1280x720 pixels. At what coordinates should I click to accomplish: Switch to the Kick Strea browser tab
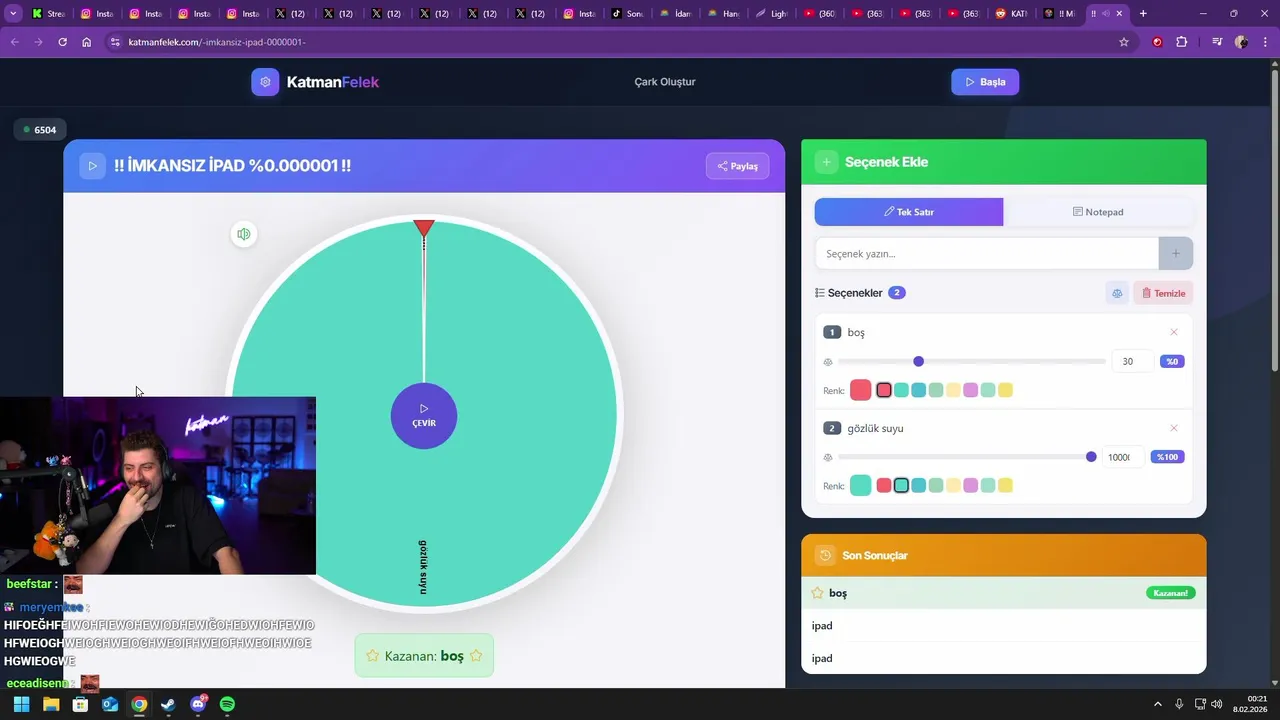(48, 14)
